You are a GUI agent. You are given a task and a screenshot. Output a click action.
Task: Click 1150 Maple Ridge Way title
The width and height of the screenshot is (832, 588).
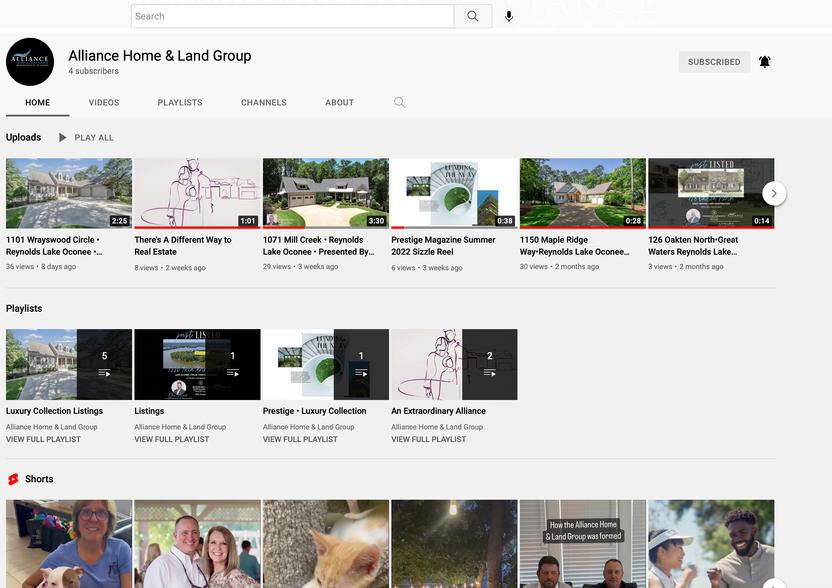(x=575, y=246)
